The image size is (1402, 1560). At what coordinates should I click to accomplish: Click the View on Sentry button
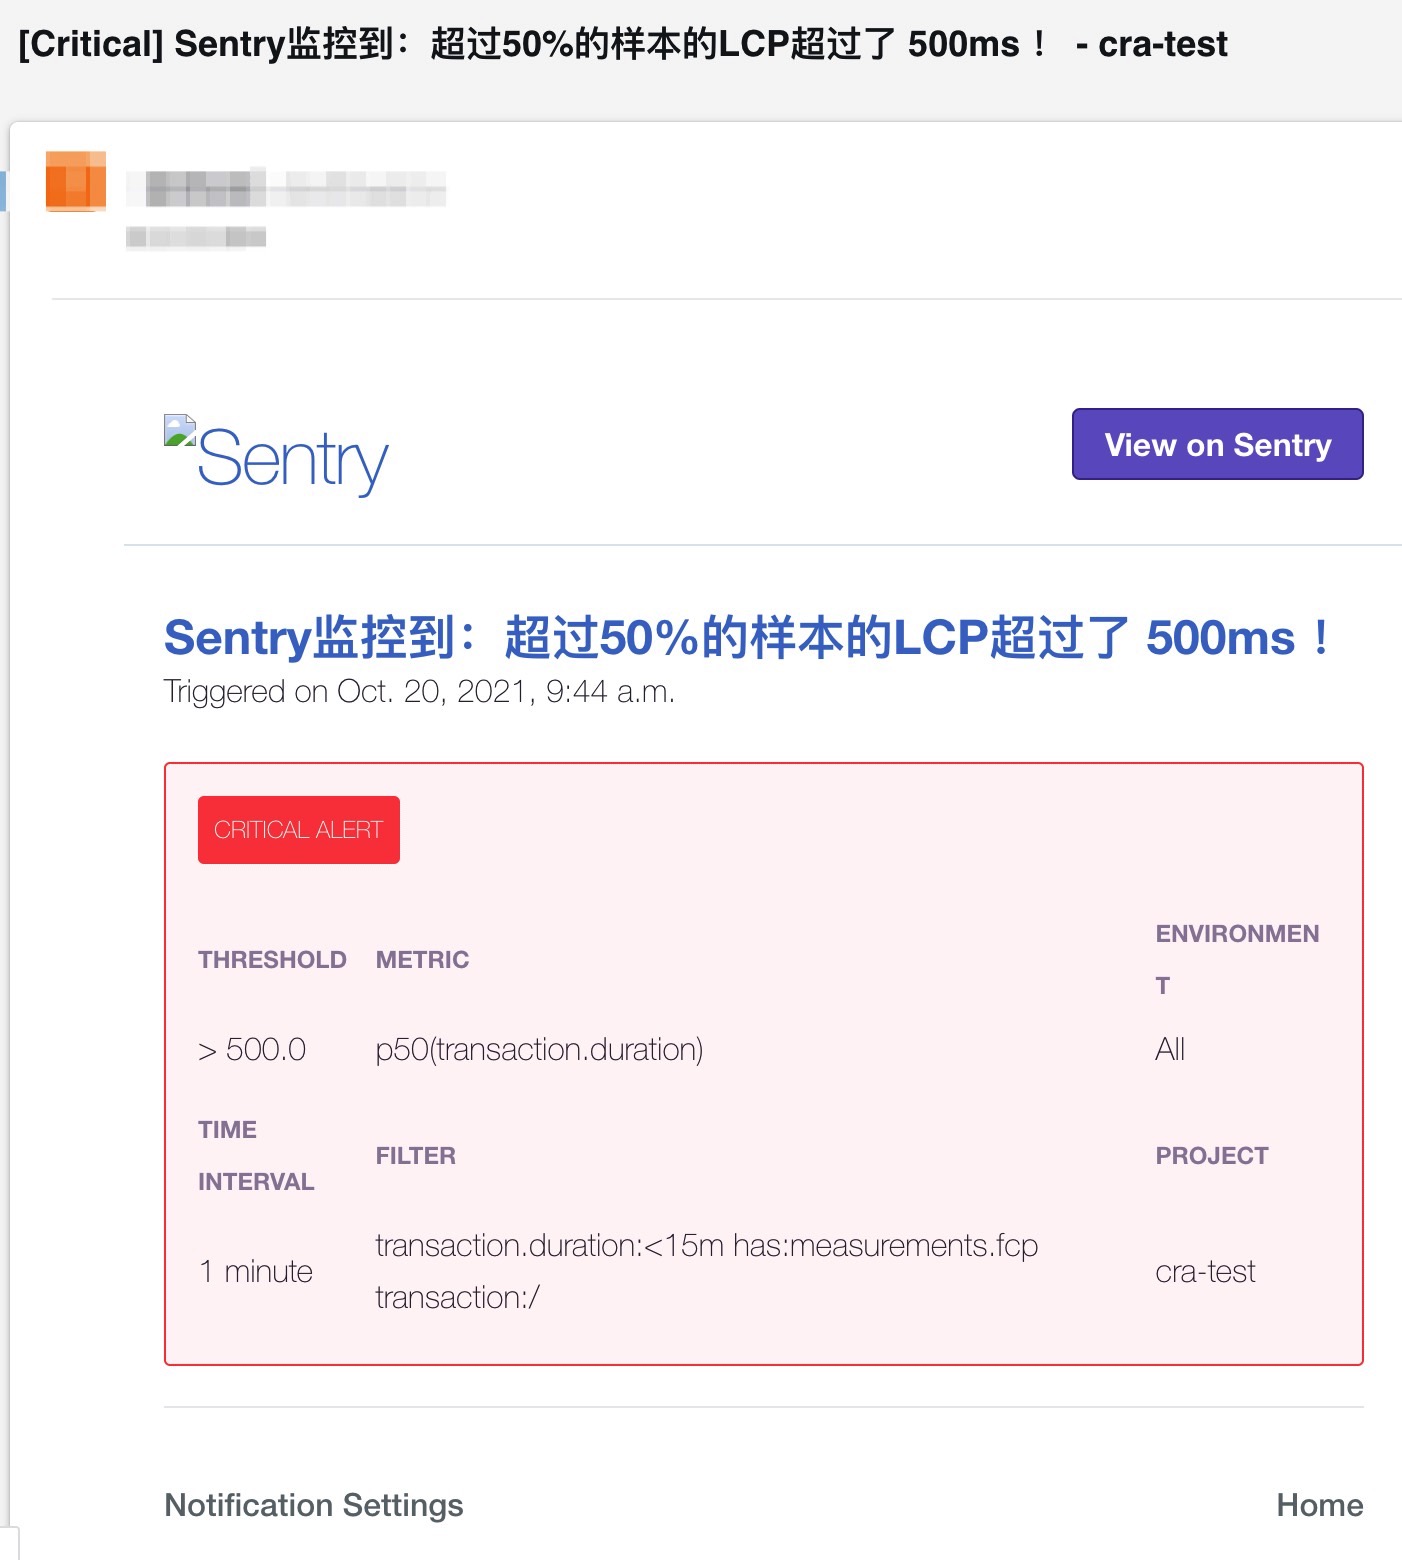(1217, 444)
